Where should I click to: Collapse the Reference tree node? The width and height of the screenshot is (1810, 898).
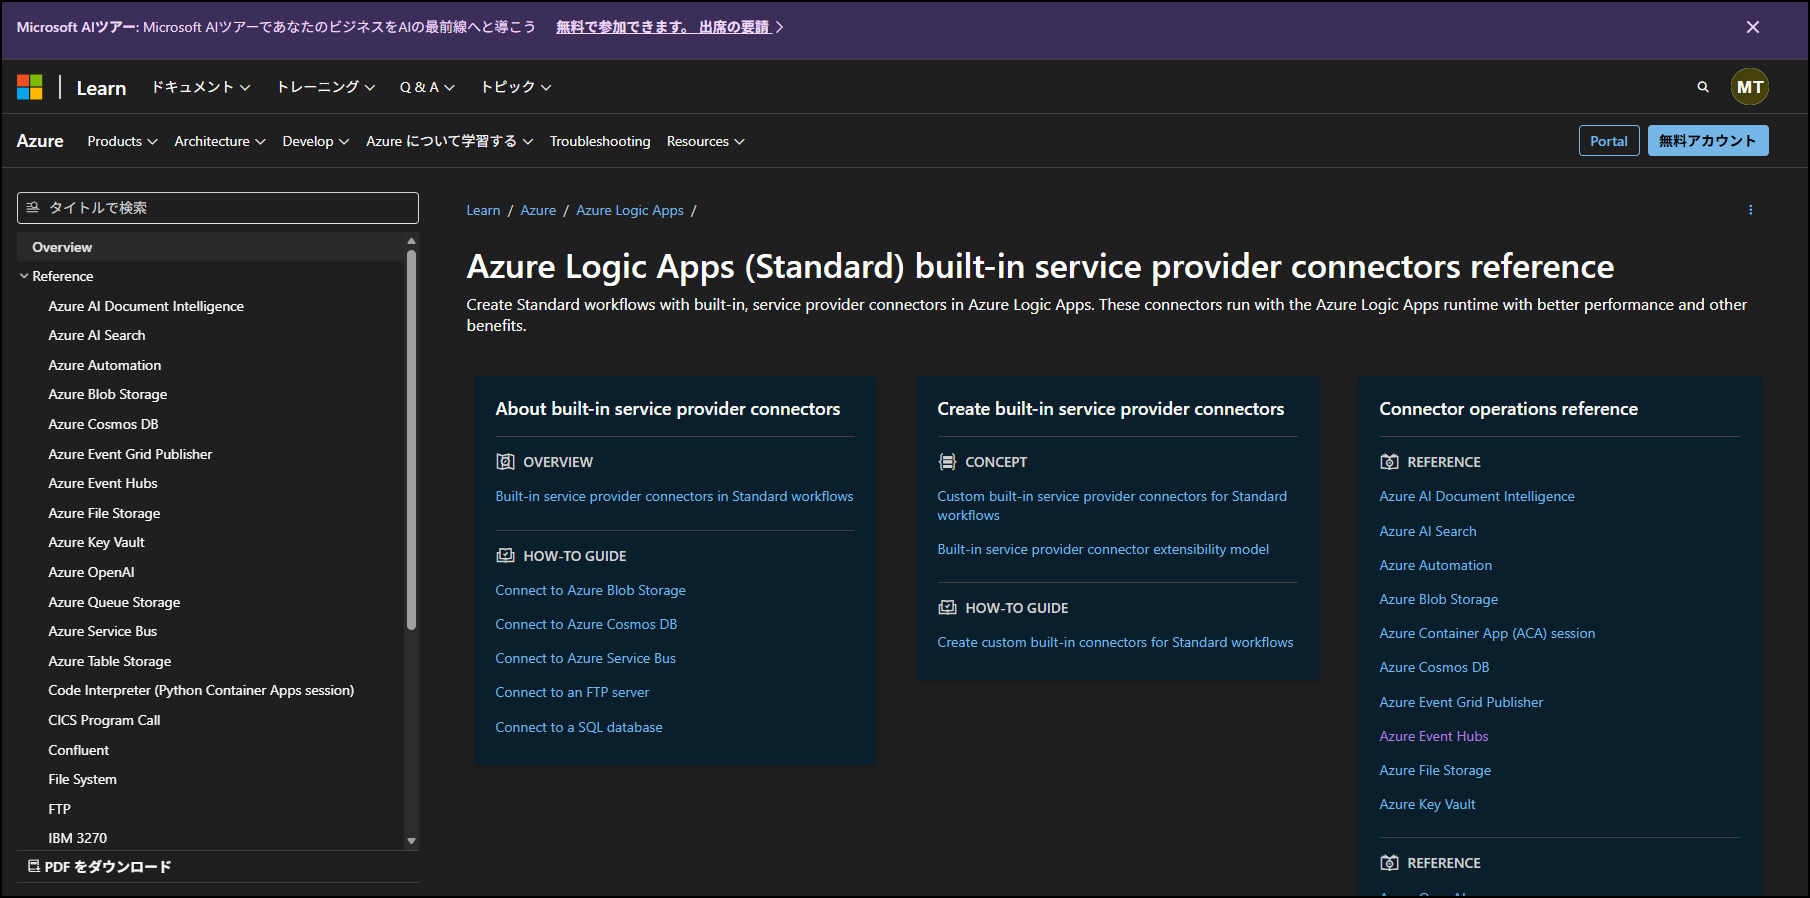point(24,276)
